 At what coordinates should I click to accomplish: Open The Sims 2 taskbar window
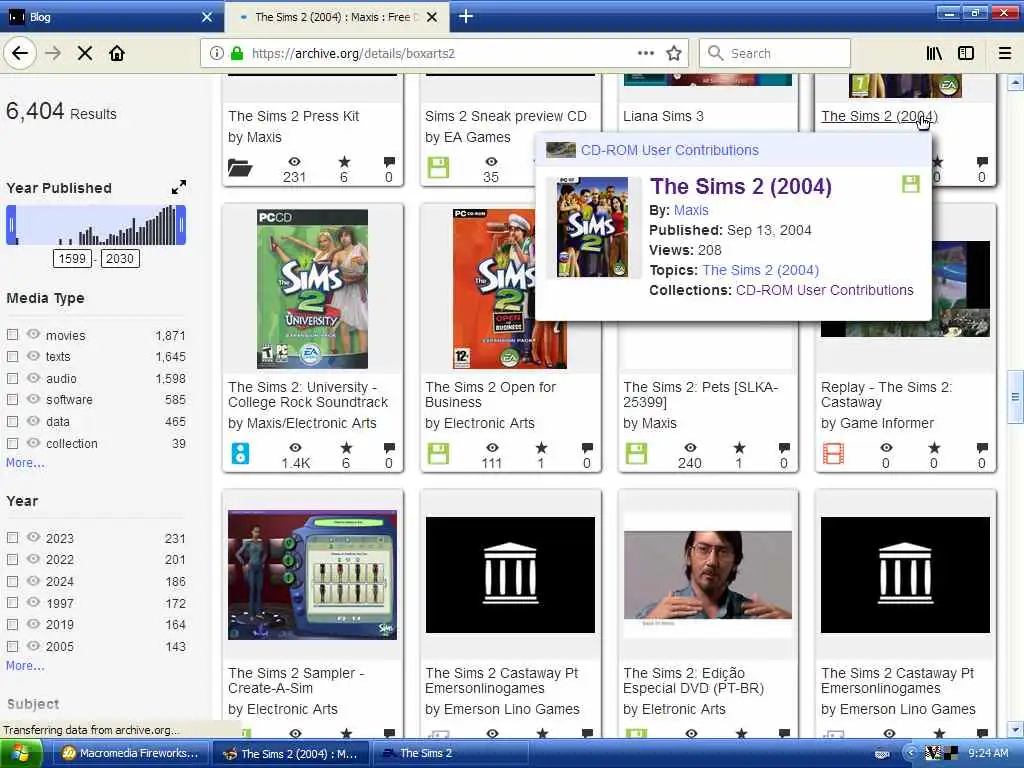[453, 754]
